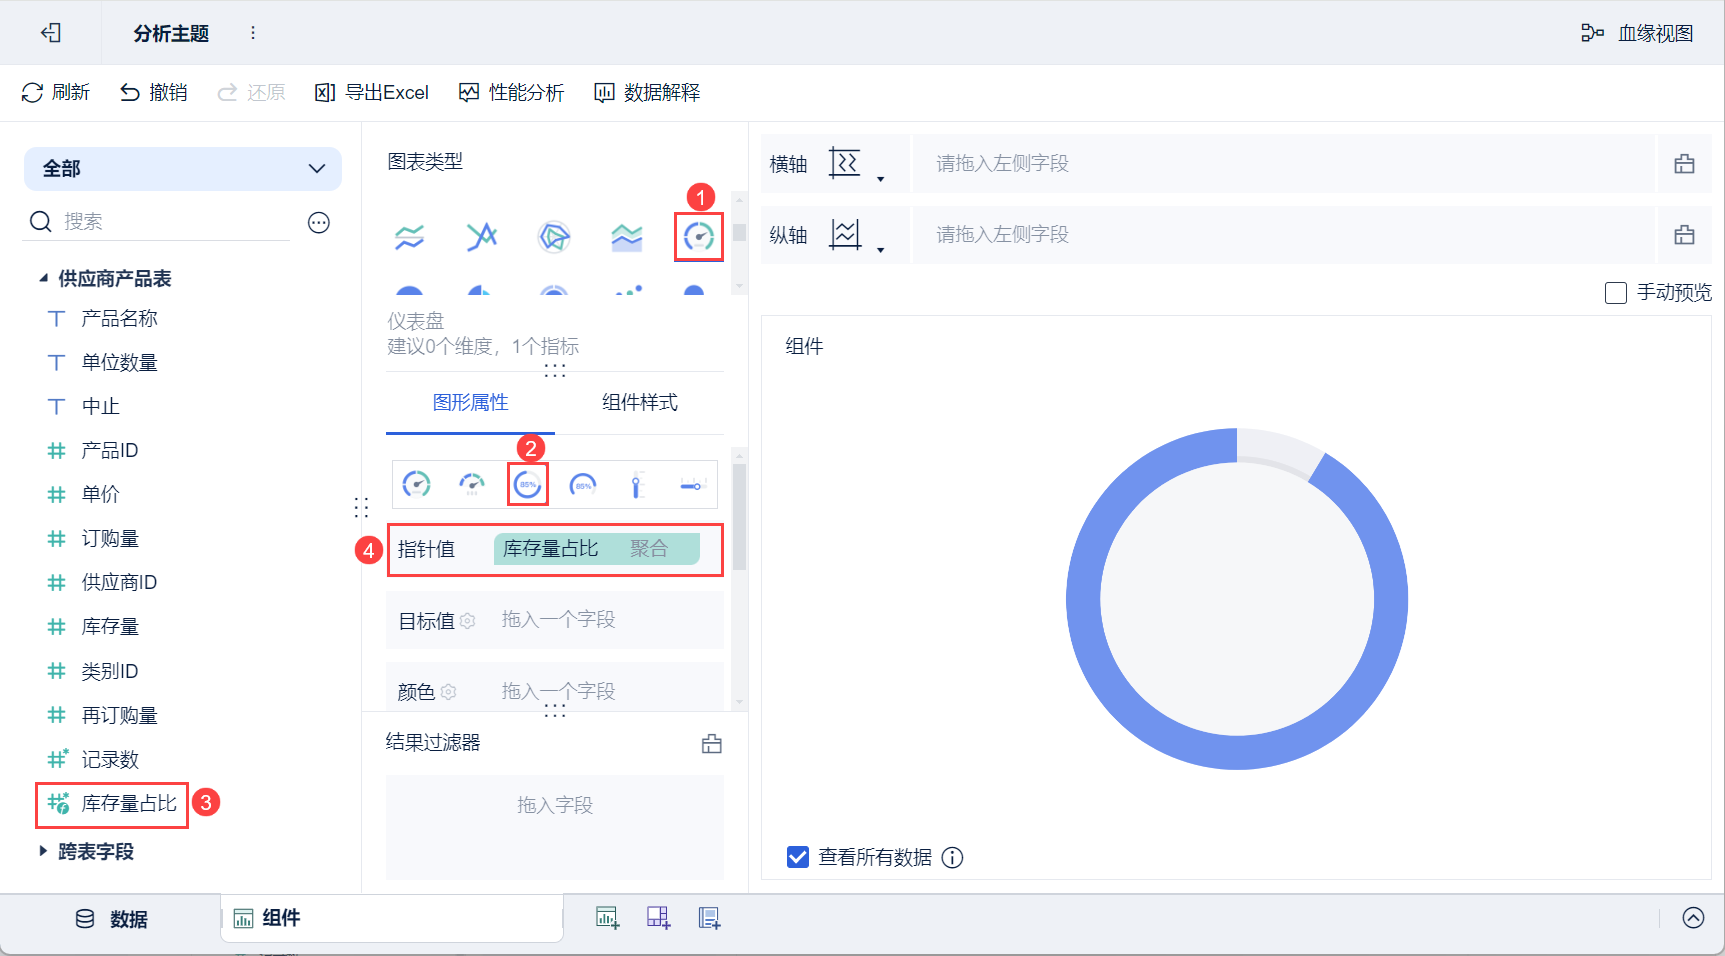1725x956 pixels.
Task: Switch to the 数据 bottom tab
Action: click(112, 919)
